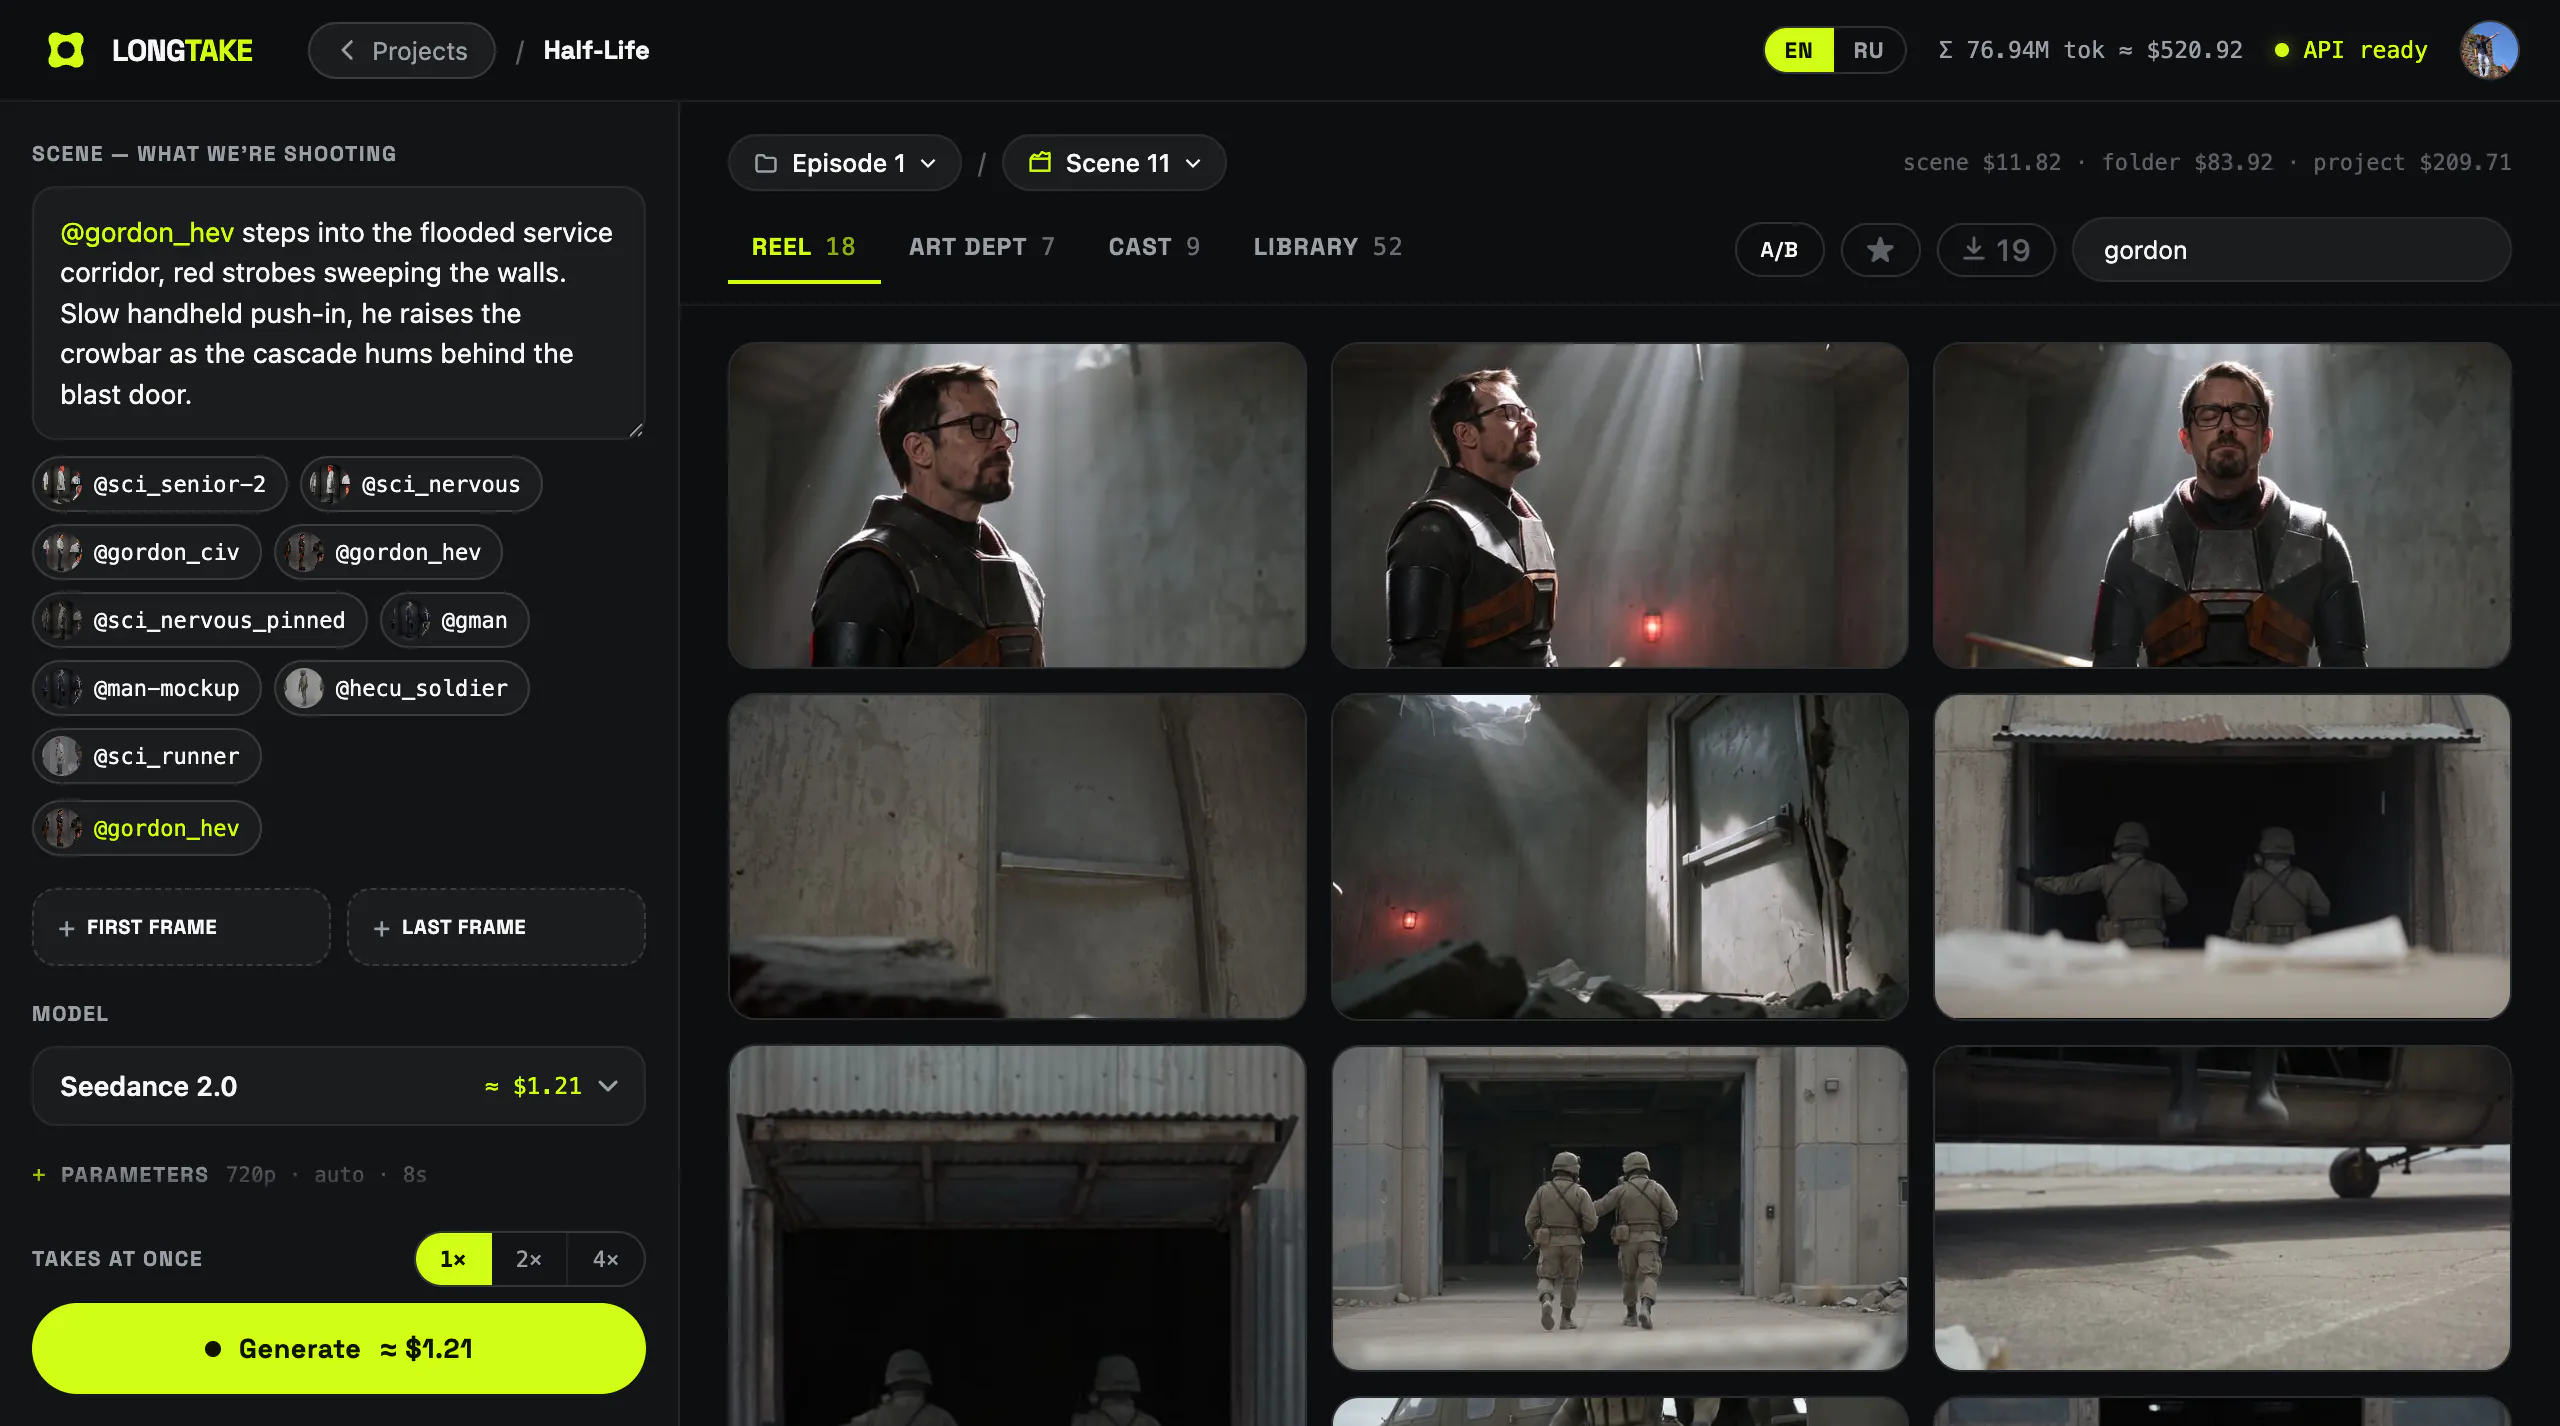Select the green highlighted @gordon_hev chip under @sci_runner
Viewport: 2560px width, 1426px height.
pos(147,828)
